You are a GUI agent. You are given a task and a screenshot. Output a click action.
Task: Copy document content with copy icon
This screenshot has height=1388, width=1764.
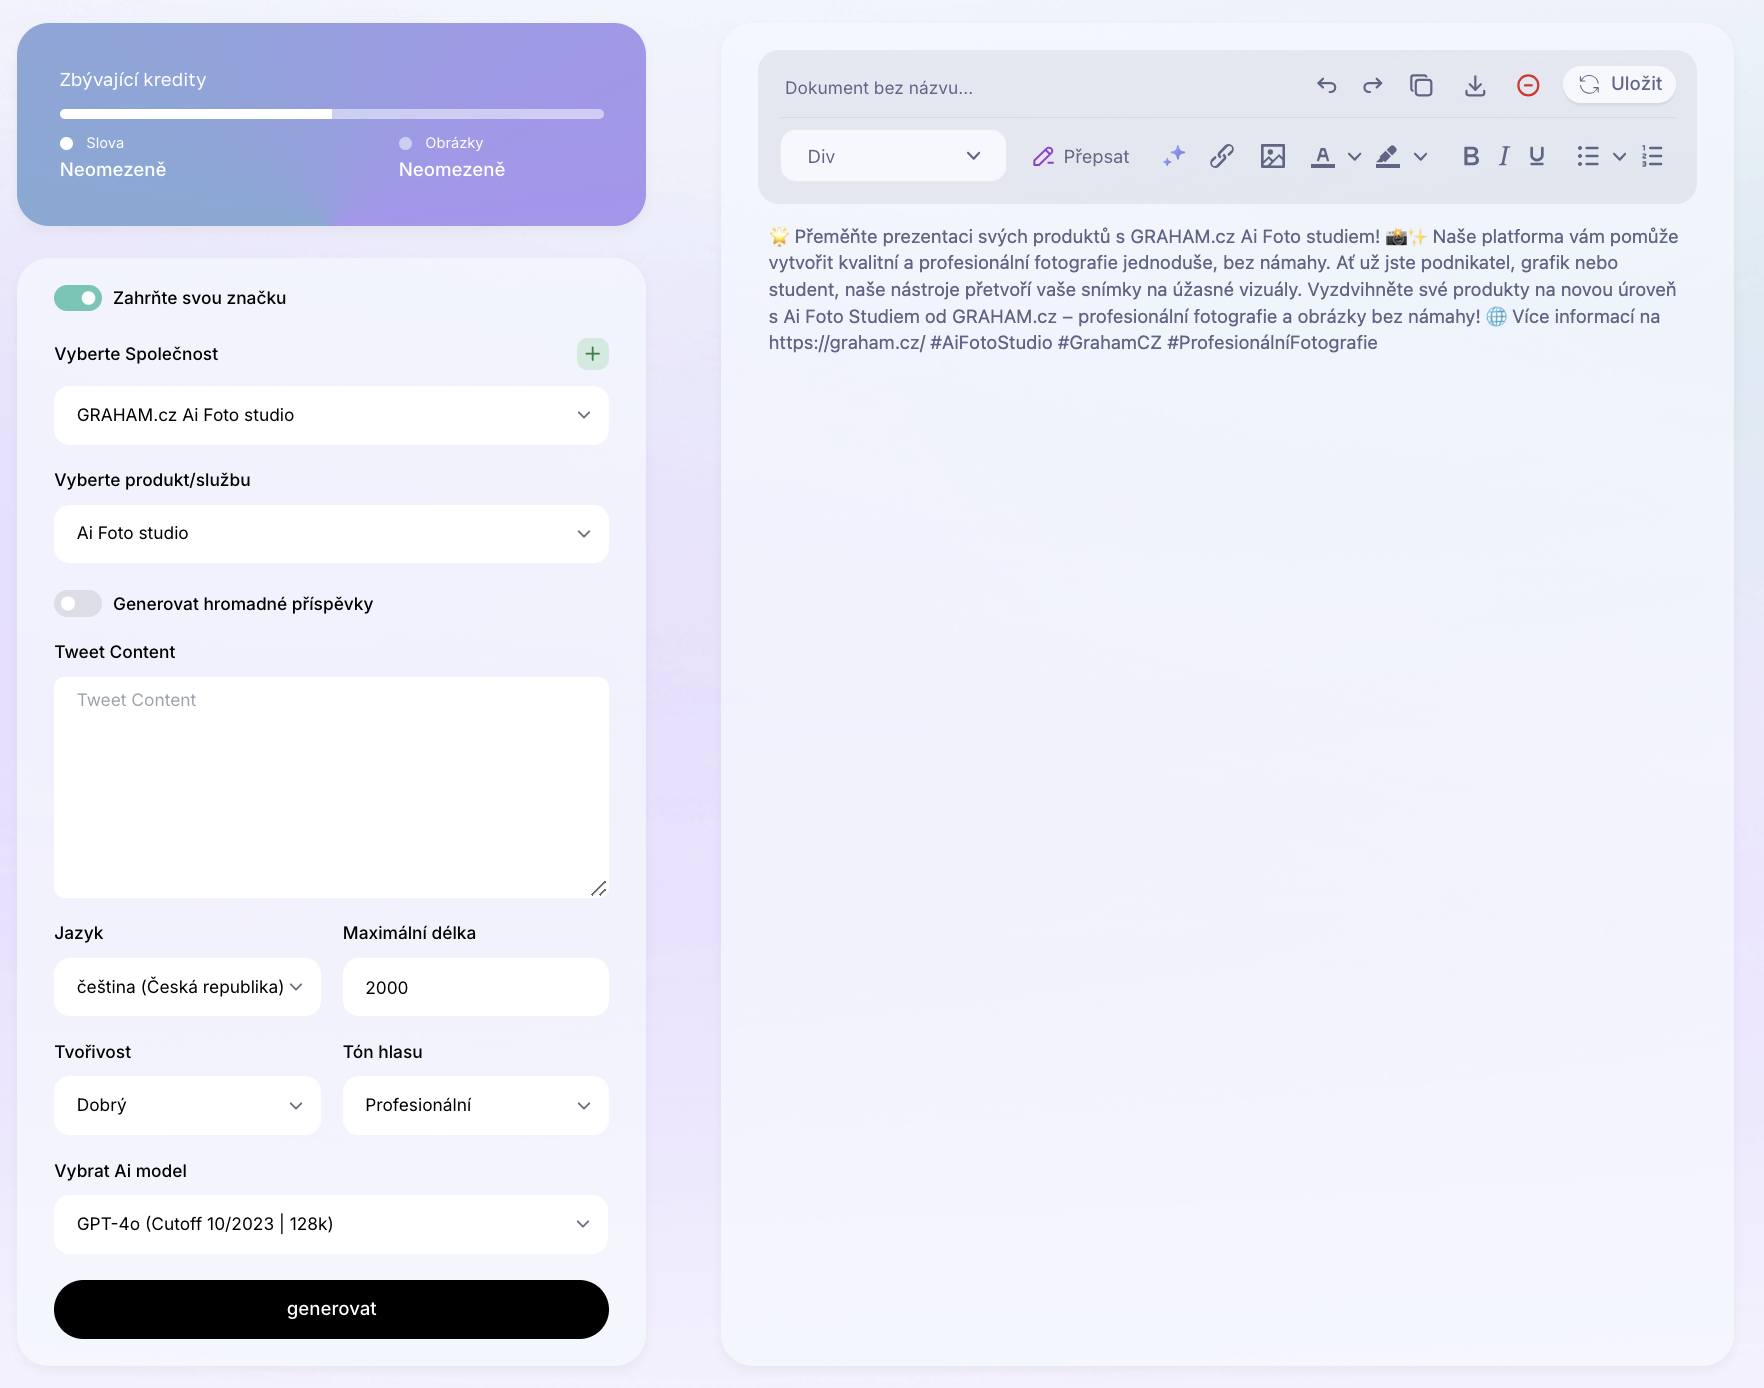point(1421,86)
